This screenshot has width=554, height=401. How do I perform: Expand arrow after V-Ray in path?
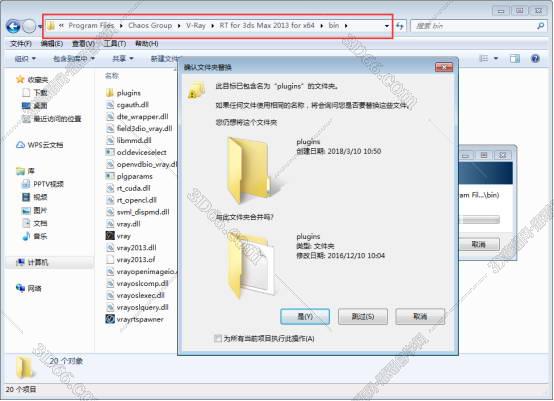click(x=212, y=26)
